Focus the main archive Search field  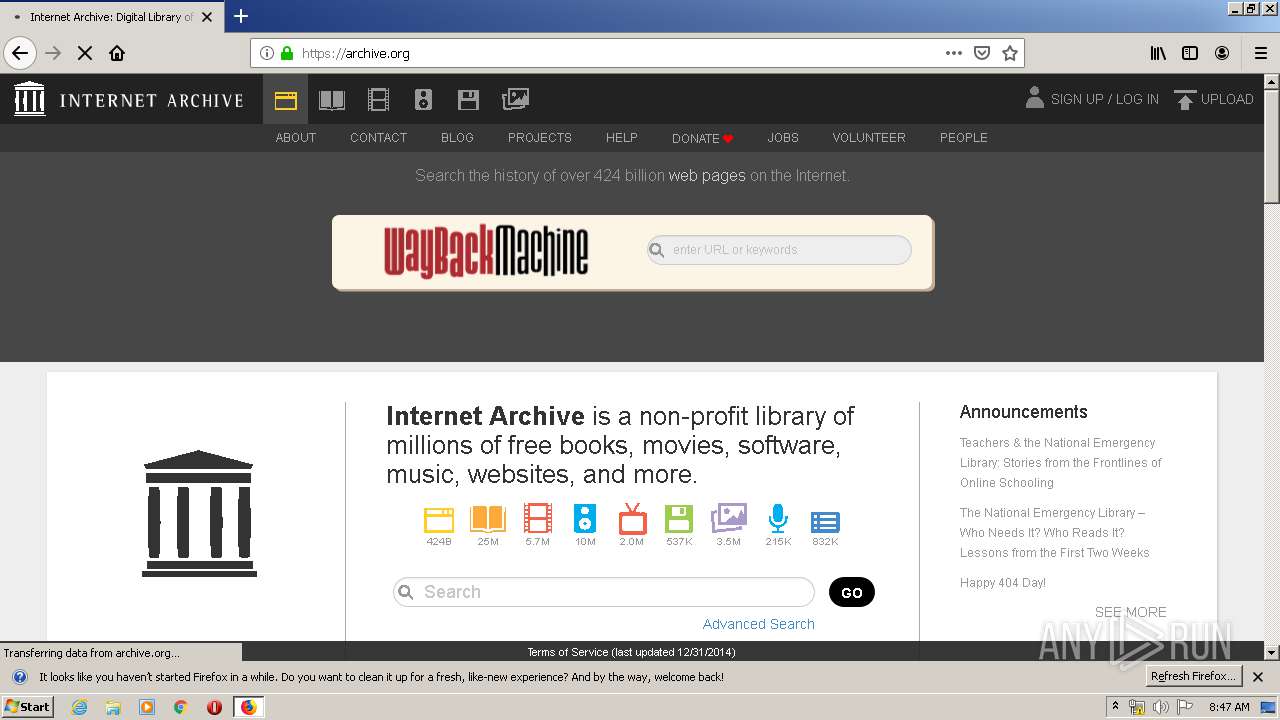point(604,592)
